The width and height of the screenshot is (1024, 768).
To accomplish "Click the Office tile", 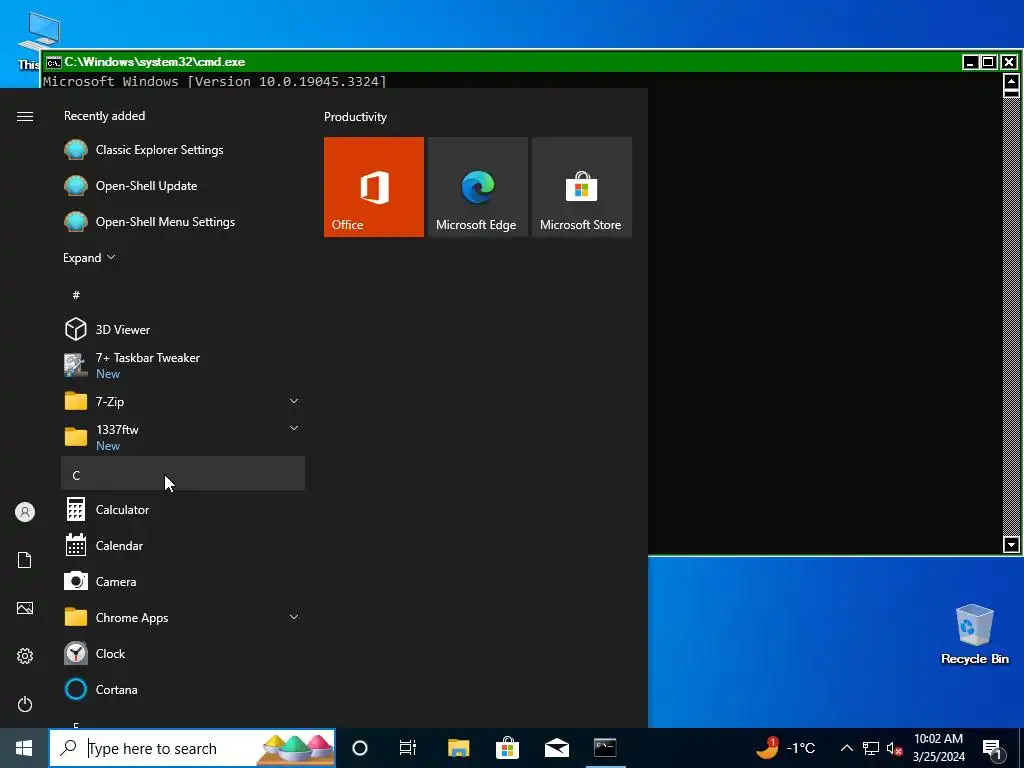I will [x=374, y=187].
